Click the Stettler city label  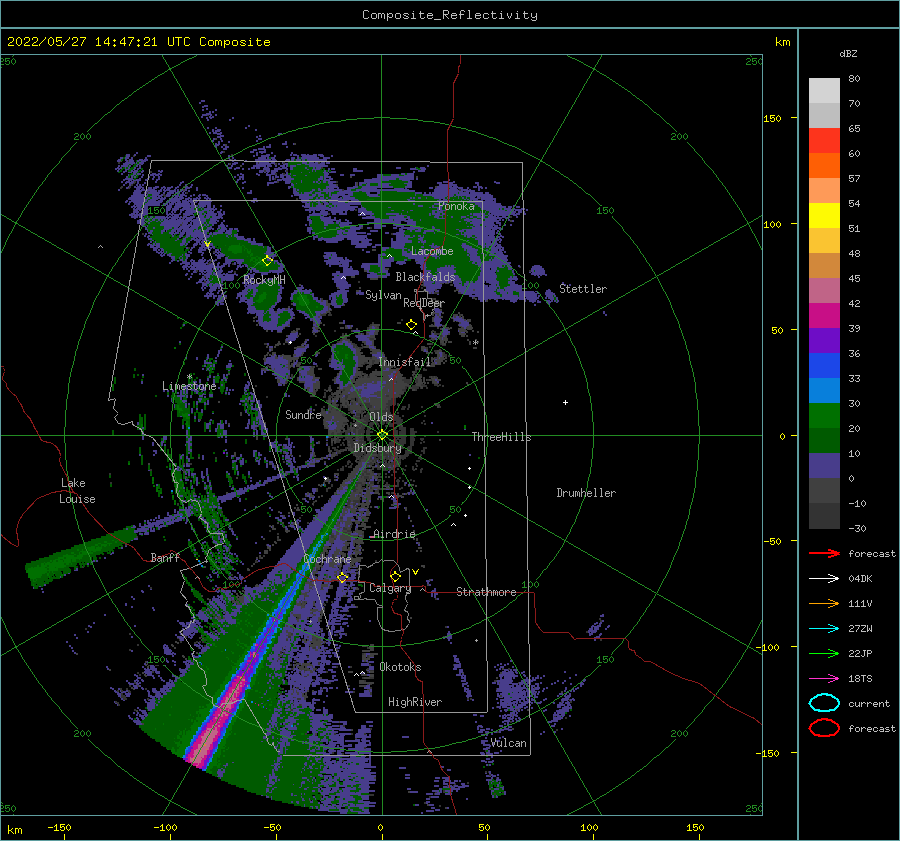(583, 289)
